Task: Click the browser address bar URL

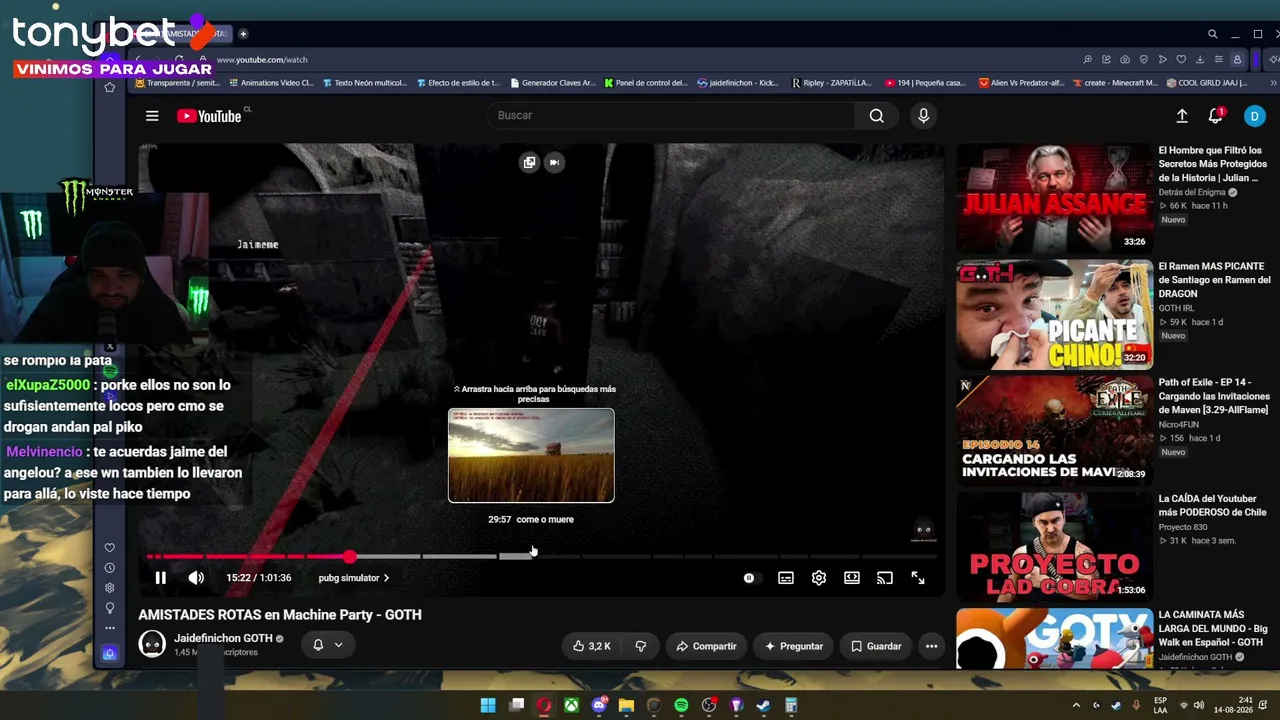Action: [x=262, y=60]
